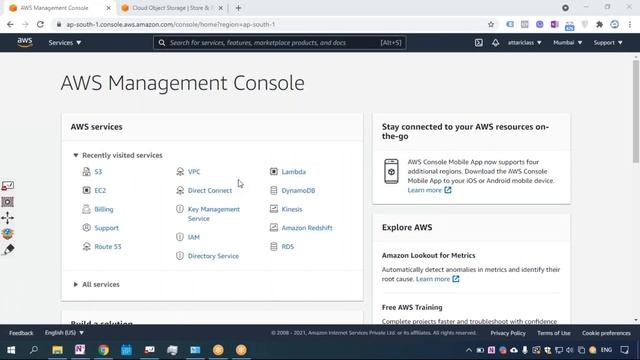Viewport: 640px width, 360px height.
Task: Open the Key Management Service link
Action: tap(214, 214)
